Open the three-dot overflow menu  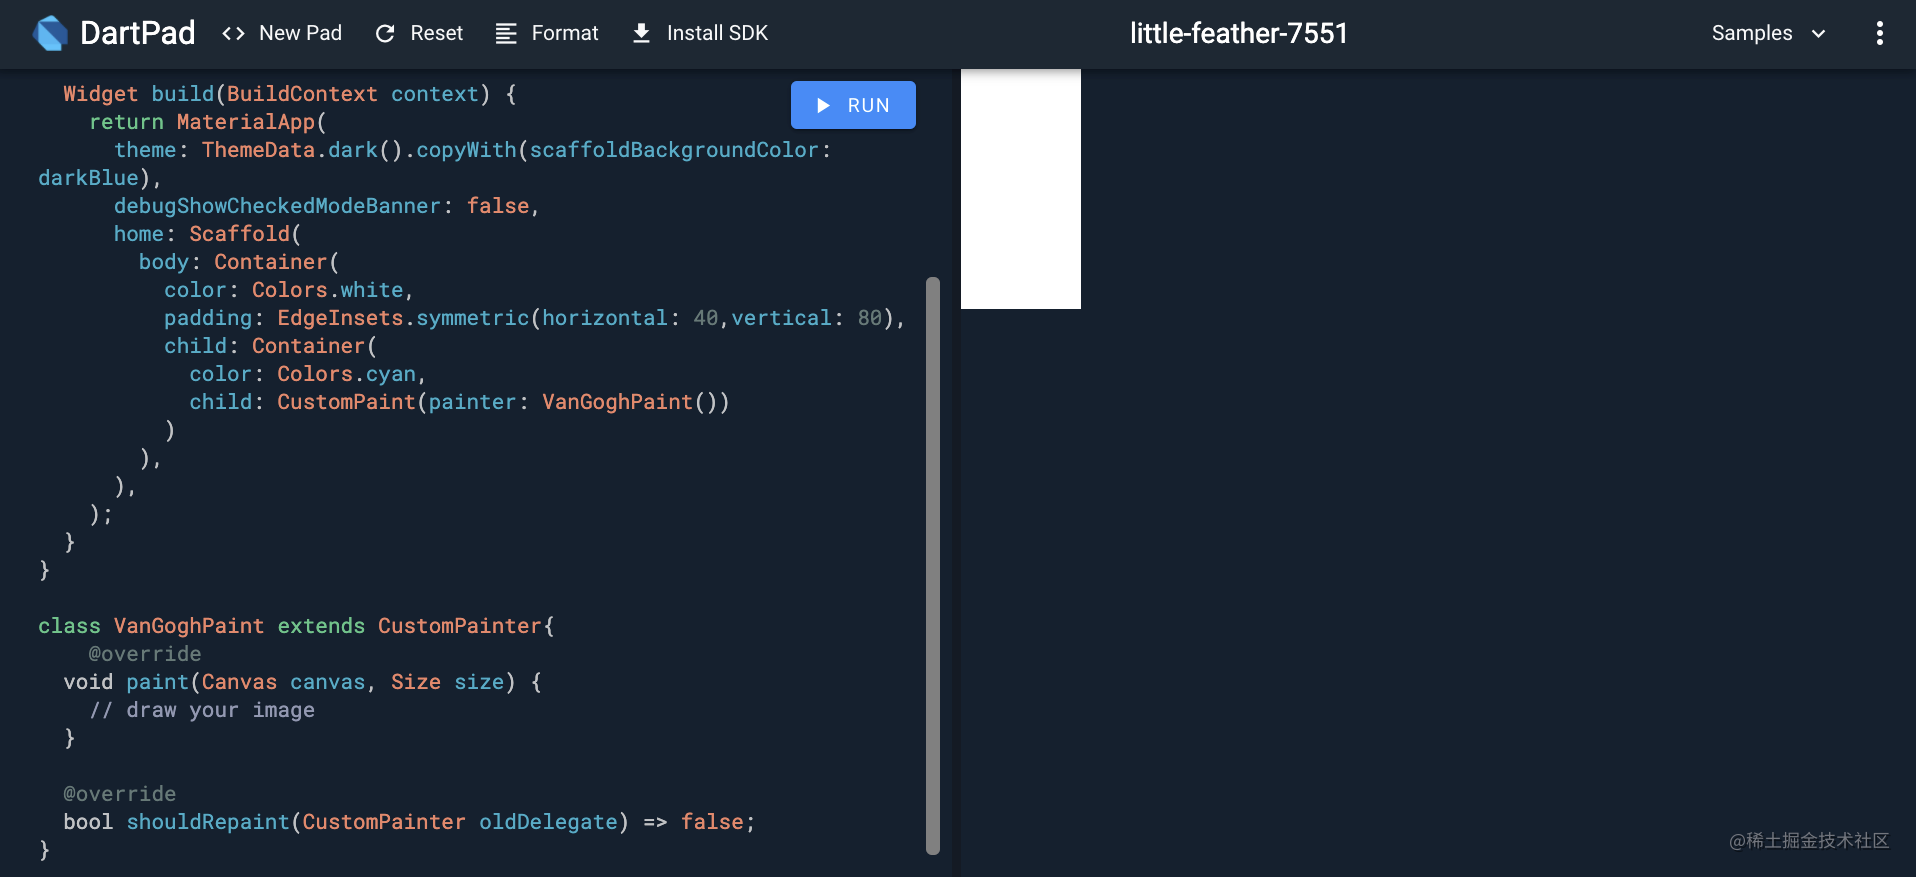click(x=1880, y=33)
